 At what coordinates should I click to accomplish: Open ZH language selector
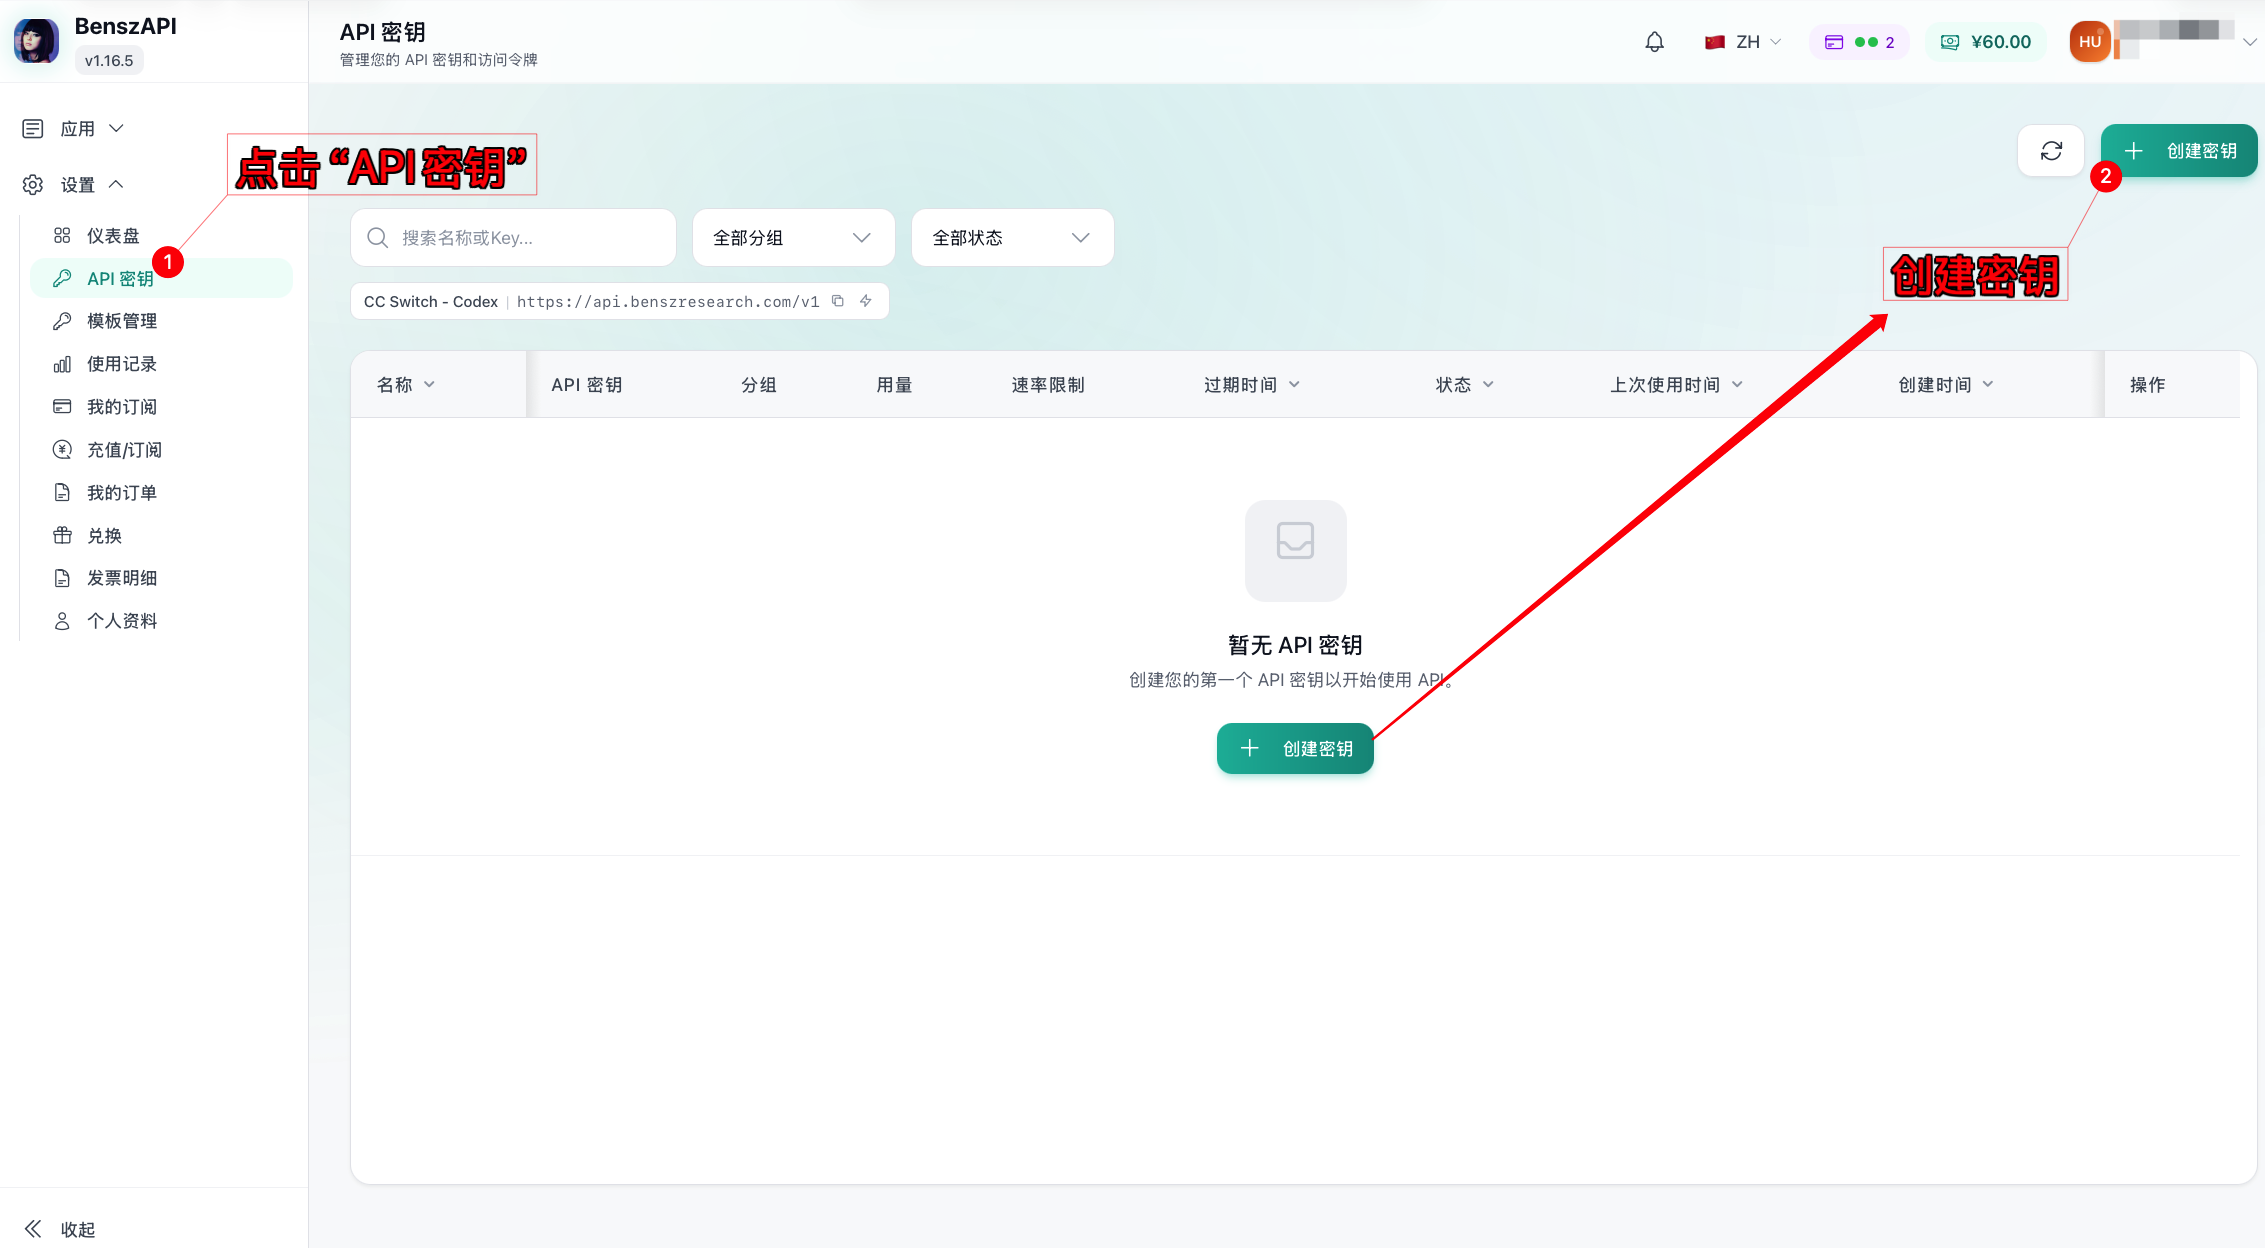(x=1743, y=42)
